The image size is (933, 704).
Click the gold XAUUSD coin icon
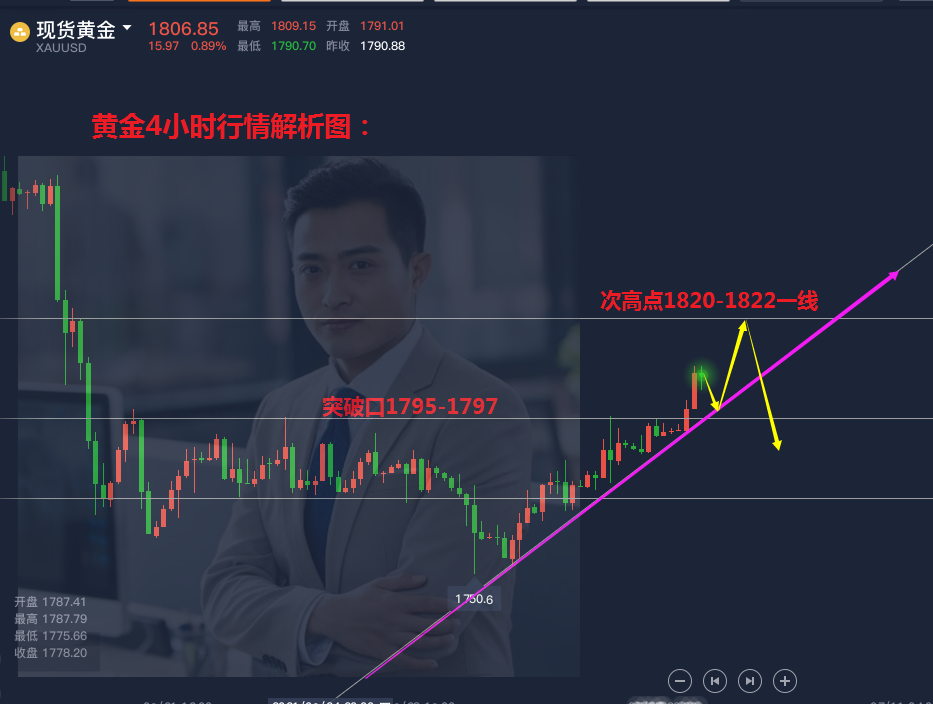[20, 32]
